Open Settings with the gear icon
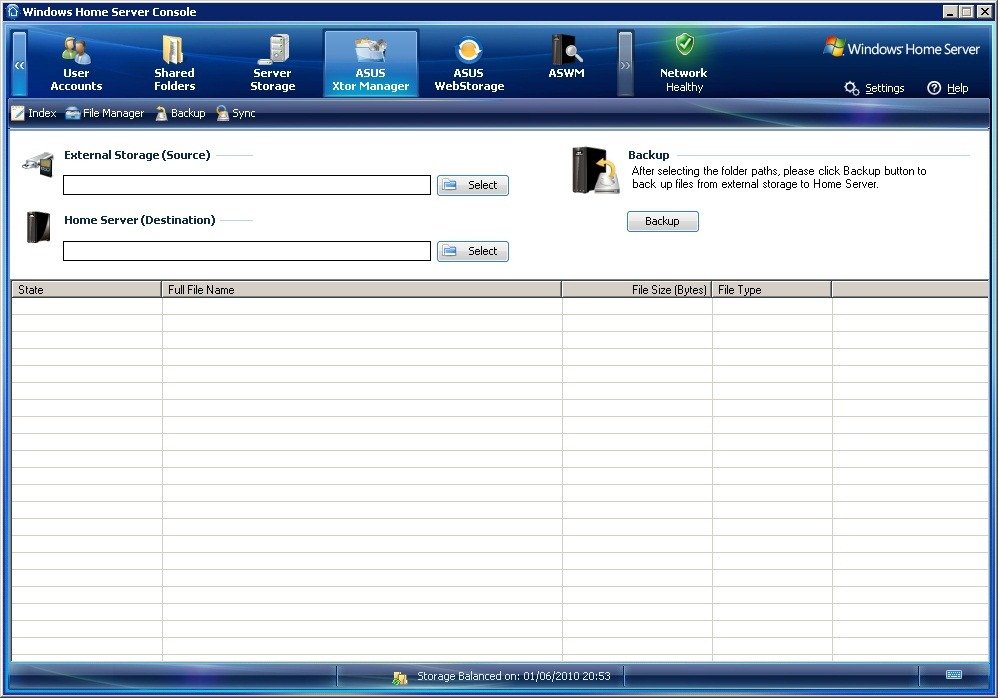Screen dimensions: 998x698 pos(874,88)
